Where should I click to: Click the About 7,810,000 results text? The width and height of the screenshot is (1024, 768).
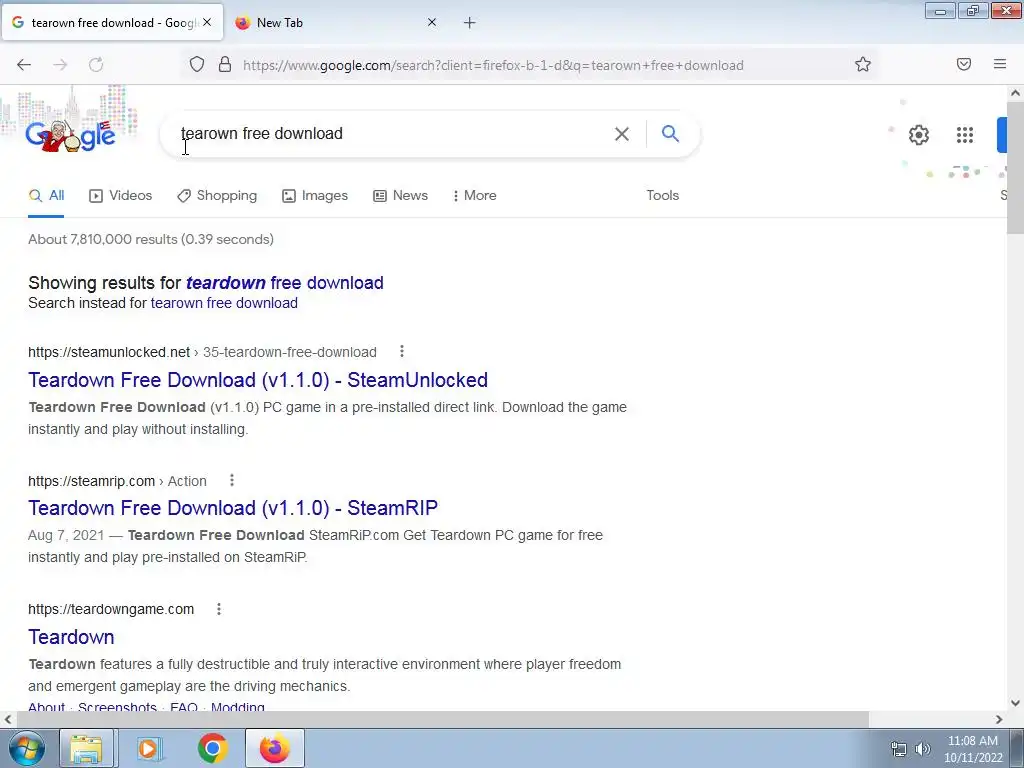coord(151,239)
